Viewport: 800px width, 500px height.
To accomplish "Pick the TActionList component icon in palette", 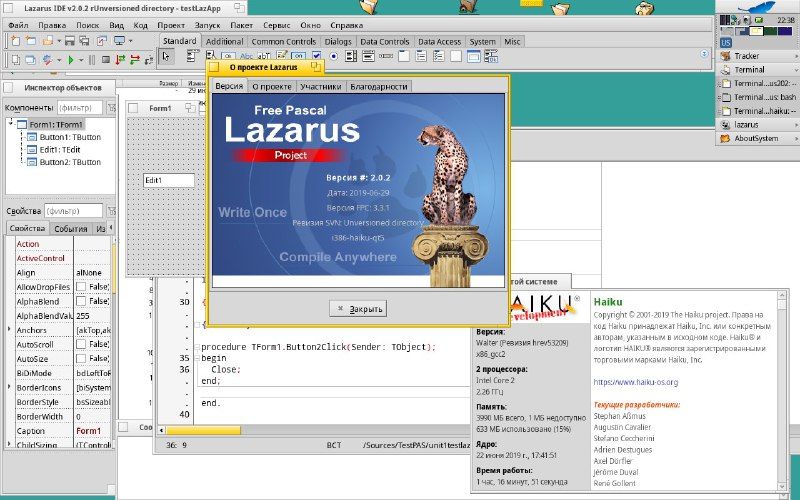I will (x=491, y=56).
